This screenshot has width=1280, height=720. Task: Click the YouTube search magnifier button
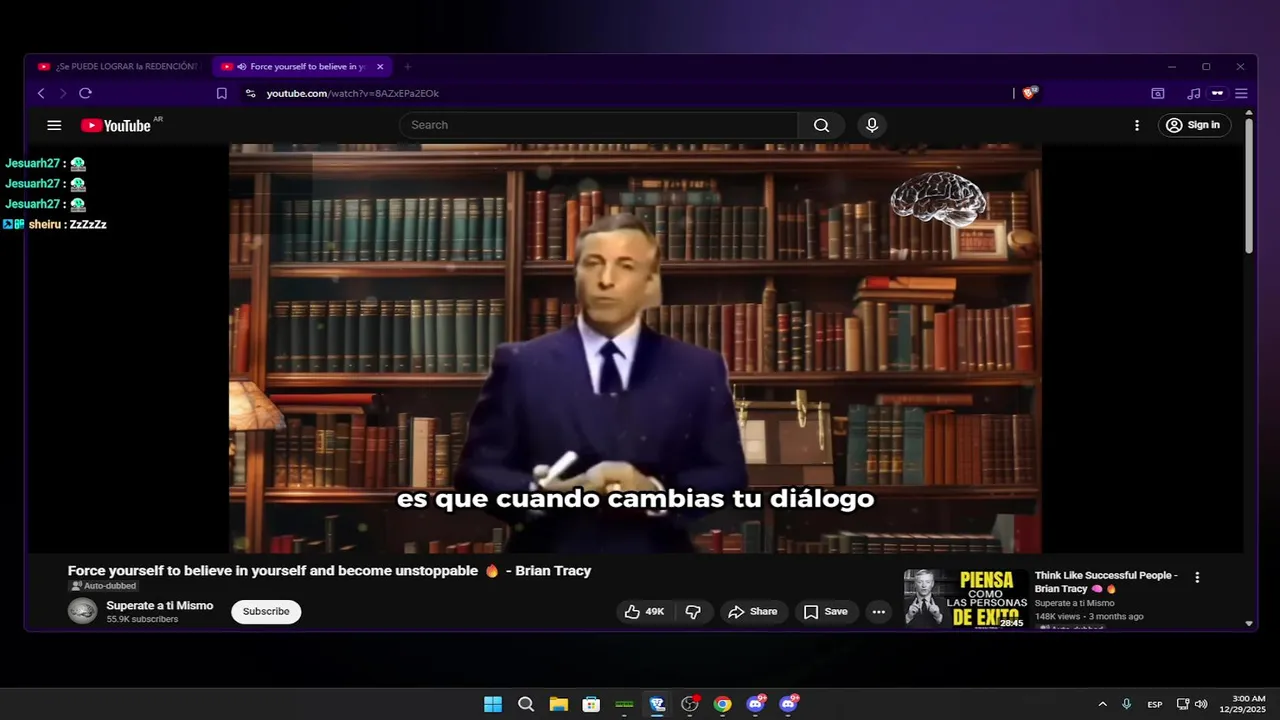point(821,125)
